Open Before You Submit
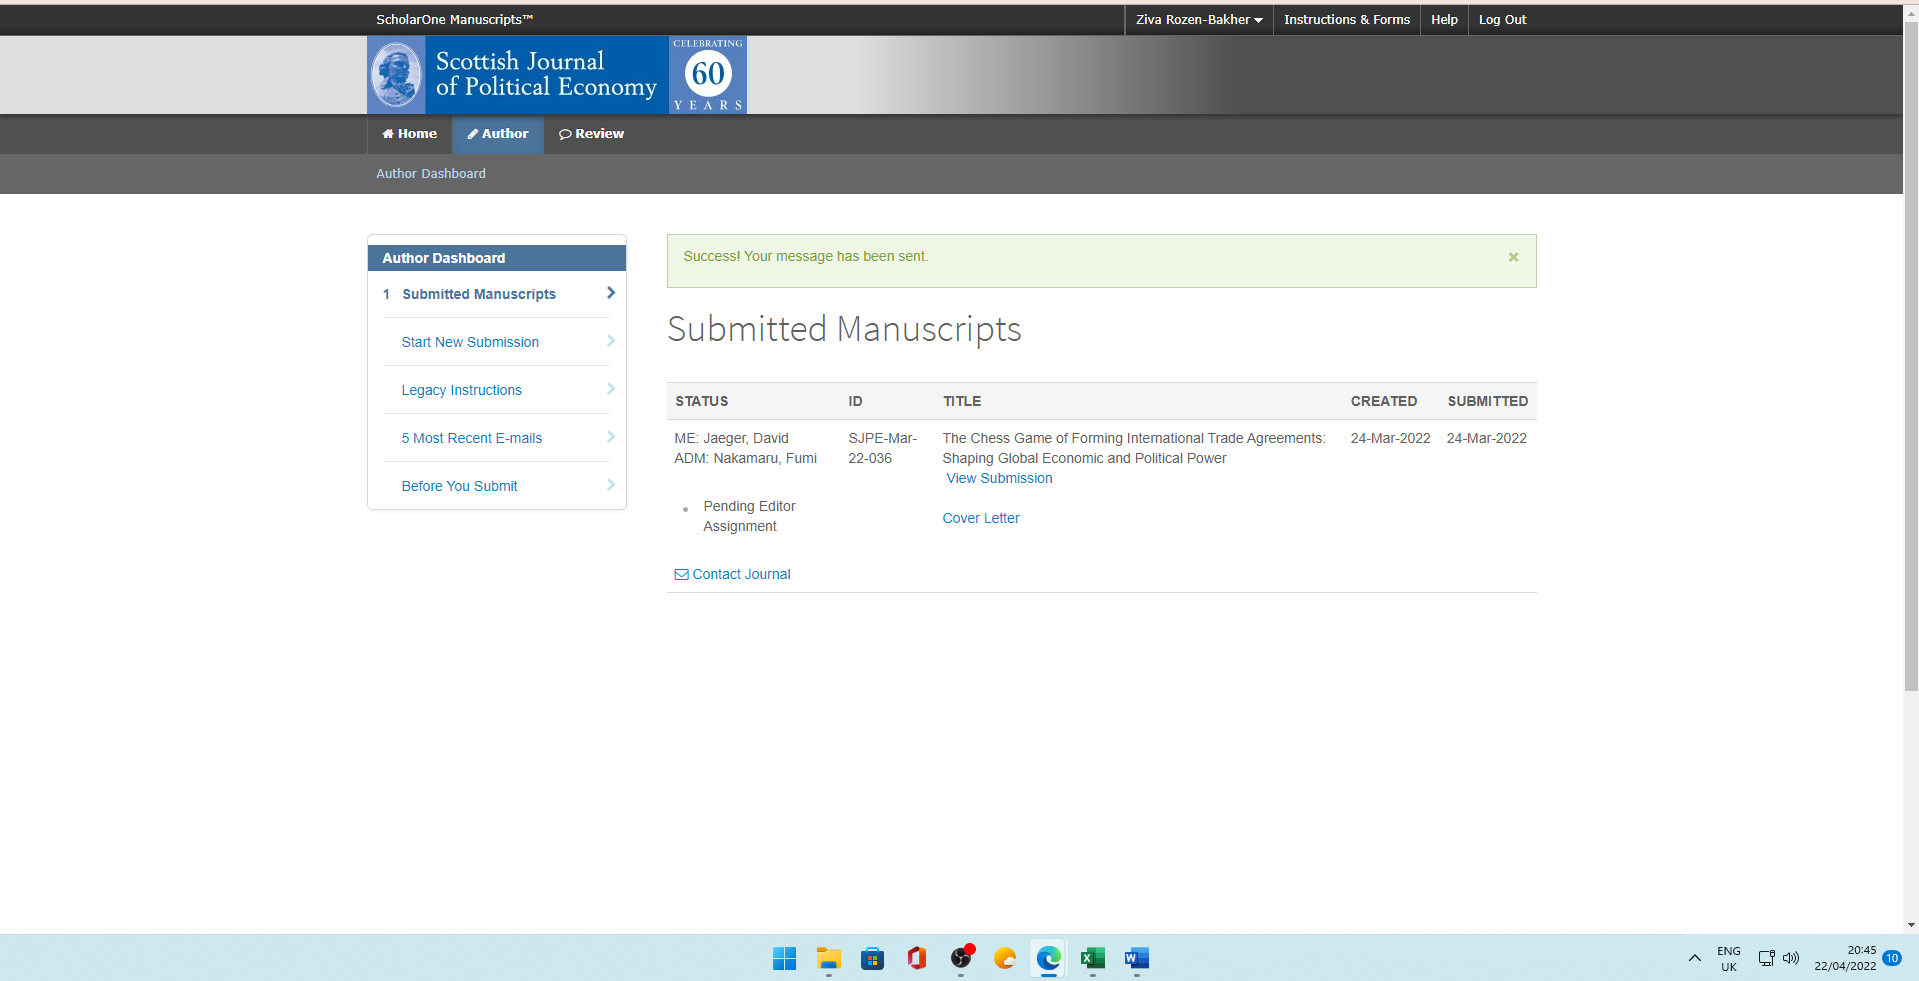 pos(459,486)
